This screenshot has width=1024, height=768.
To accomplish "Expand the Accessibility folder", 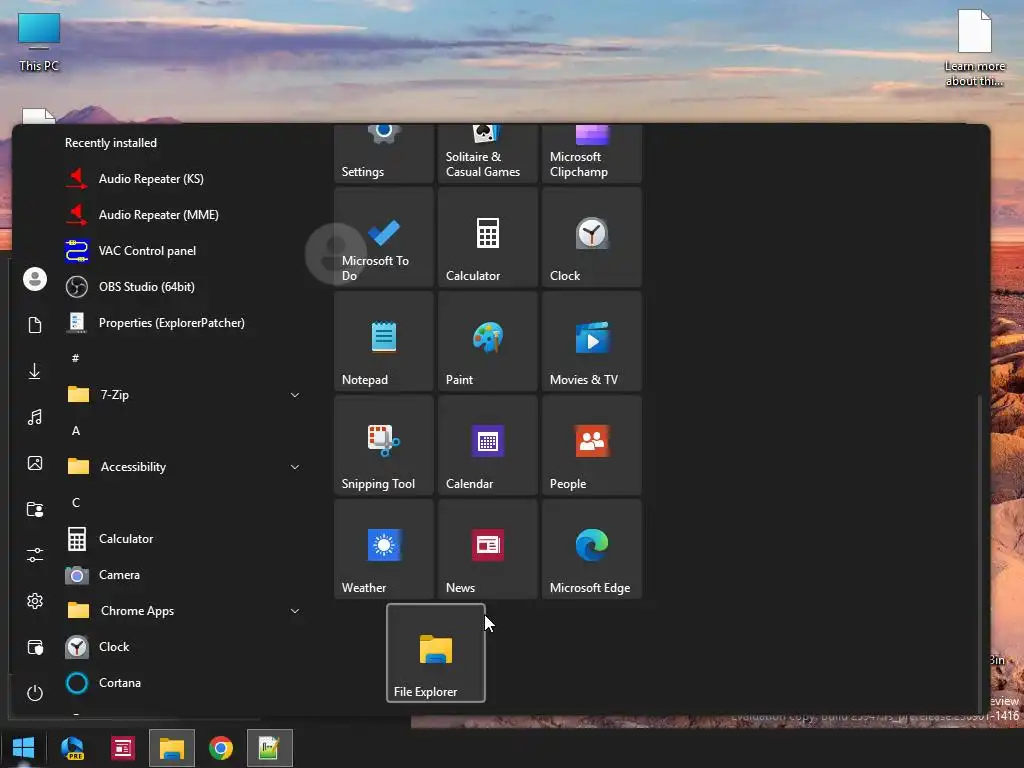I will point(184,466).
